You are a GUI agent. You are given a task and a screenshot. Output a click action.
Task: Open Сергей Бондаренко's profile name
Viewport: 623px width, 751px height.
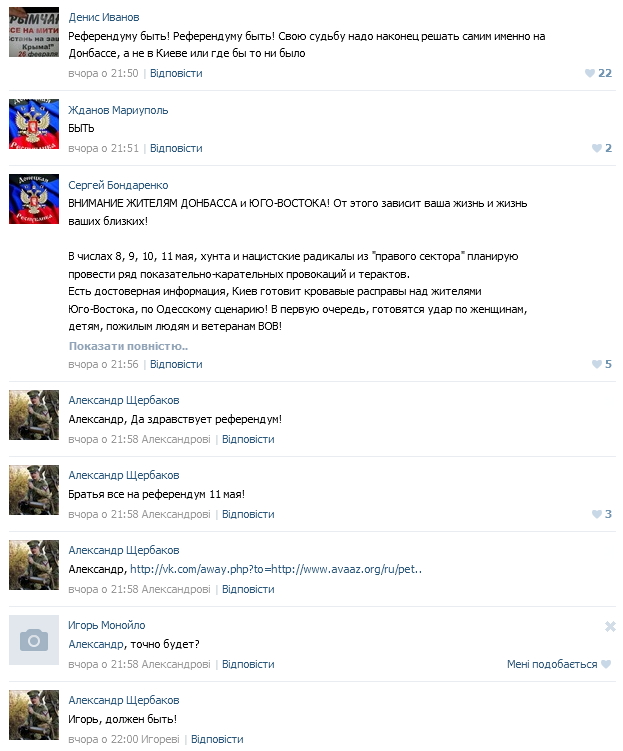click(x=118, y=185)
